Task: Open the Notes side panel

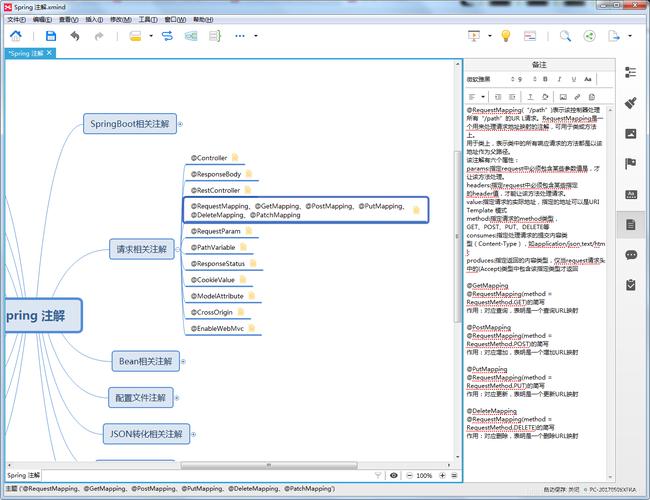Action: [631, 225]
